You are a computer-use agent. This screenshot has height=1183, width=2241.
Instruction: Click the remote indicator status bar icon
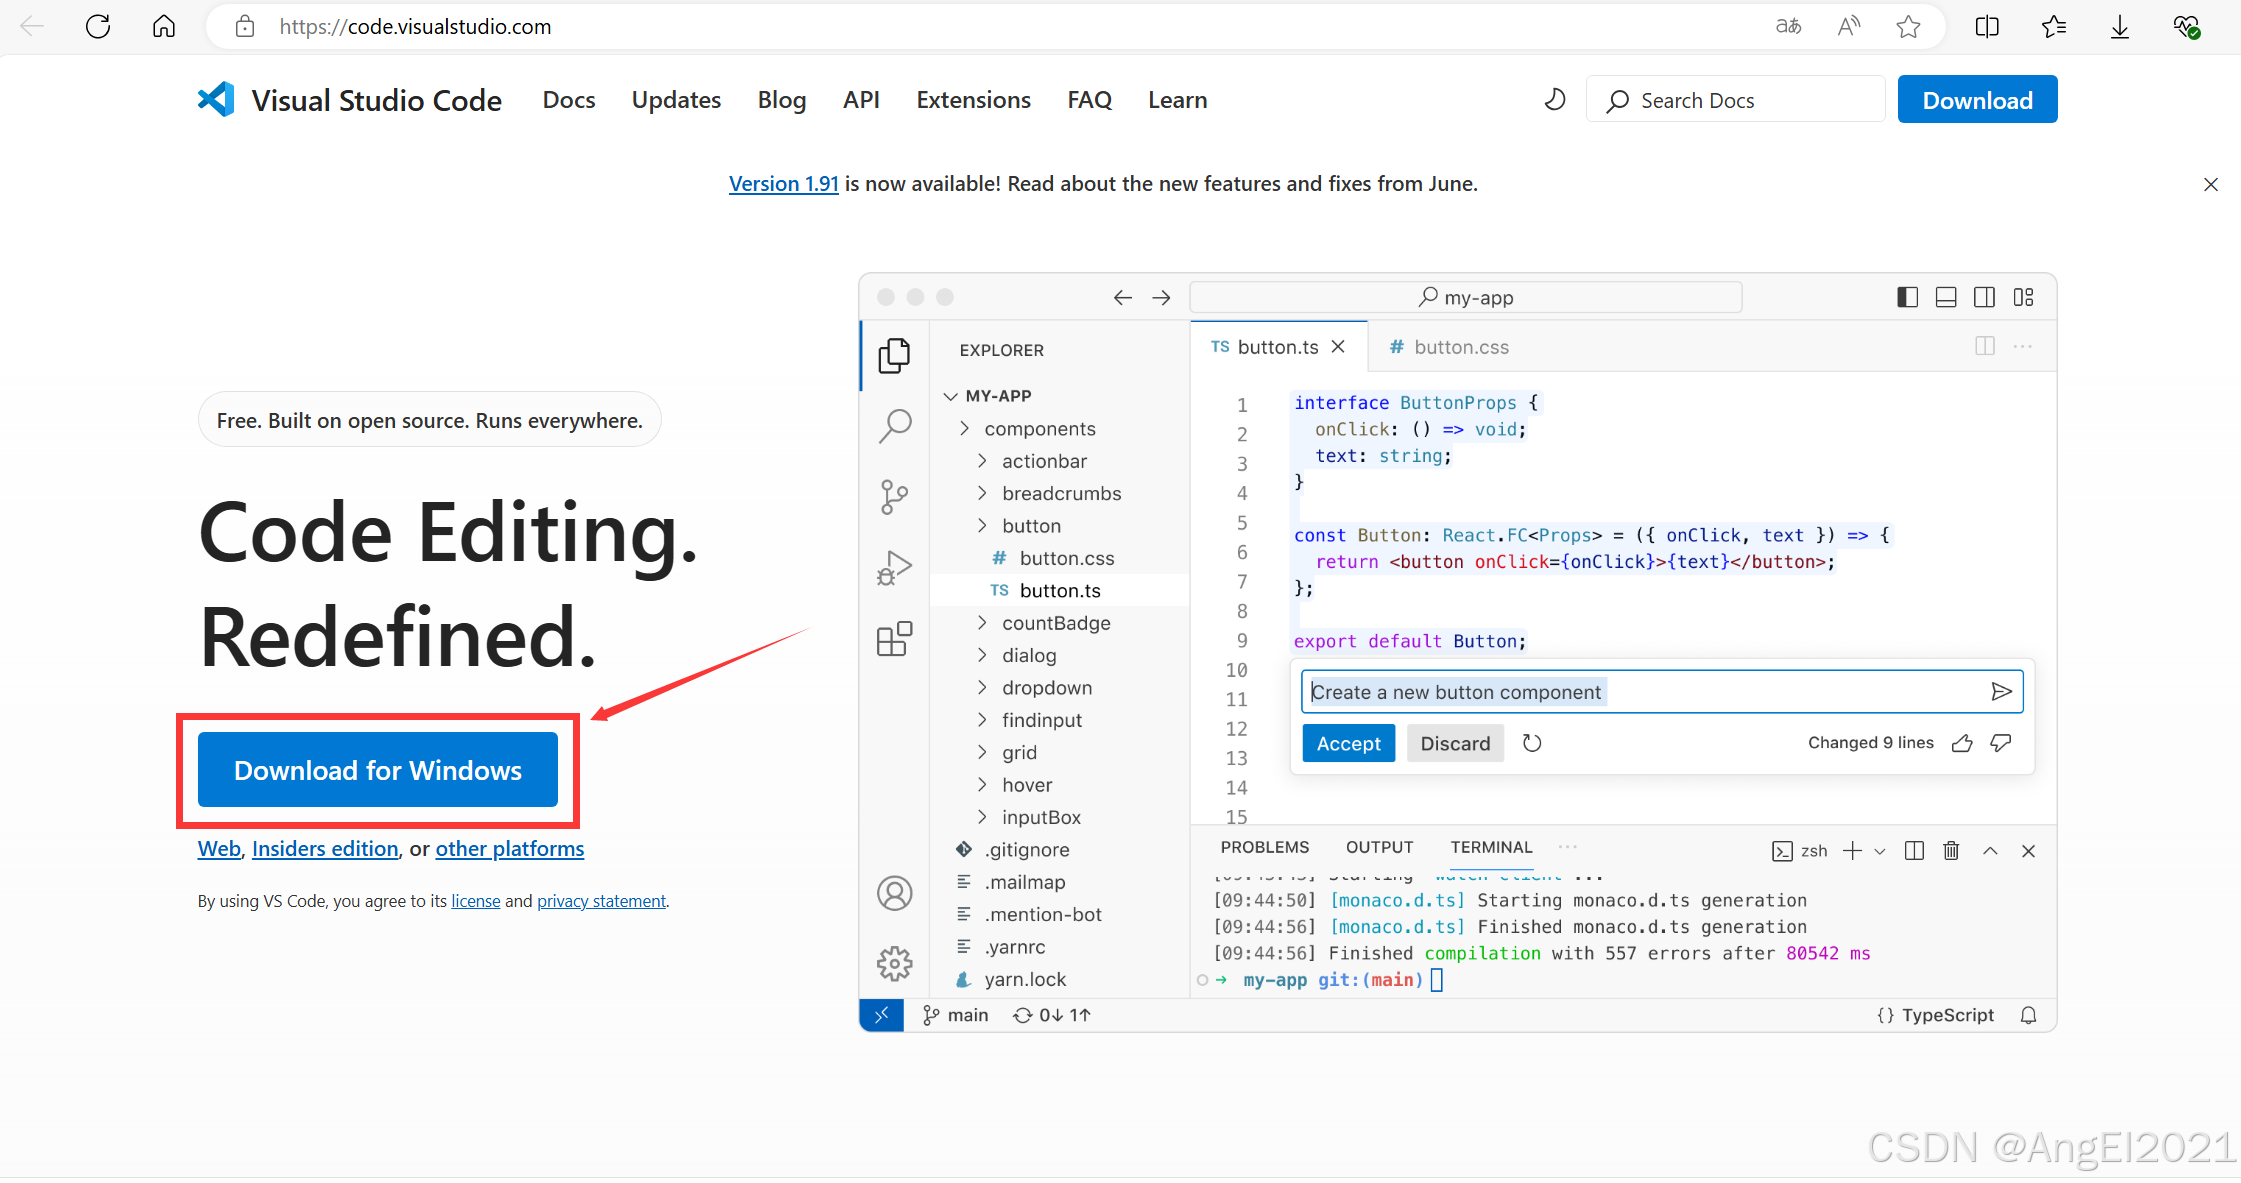881,1015
